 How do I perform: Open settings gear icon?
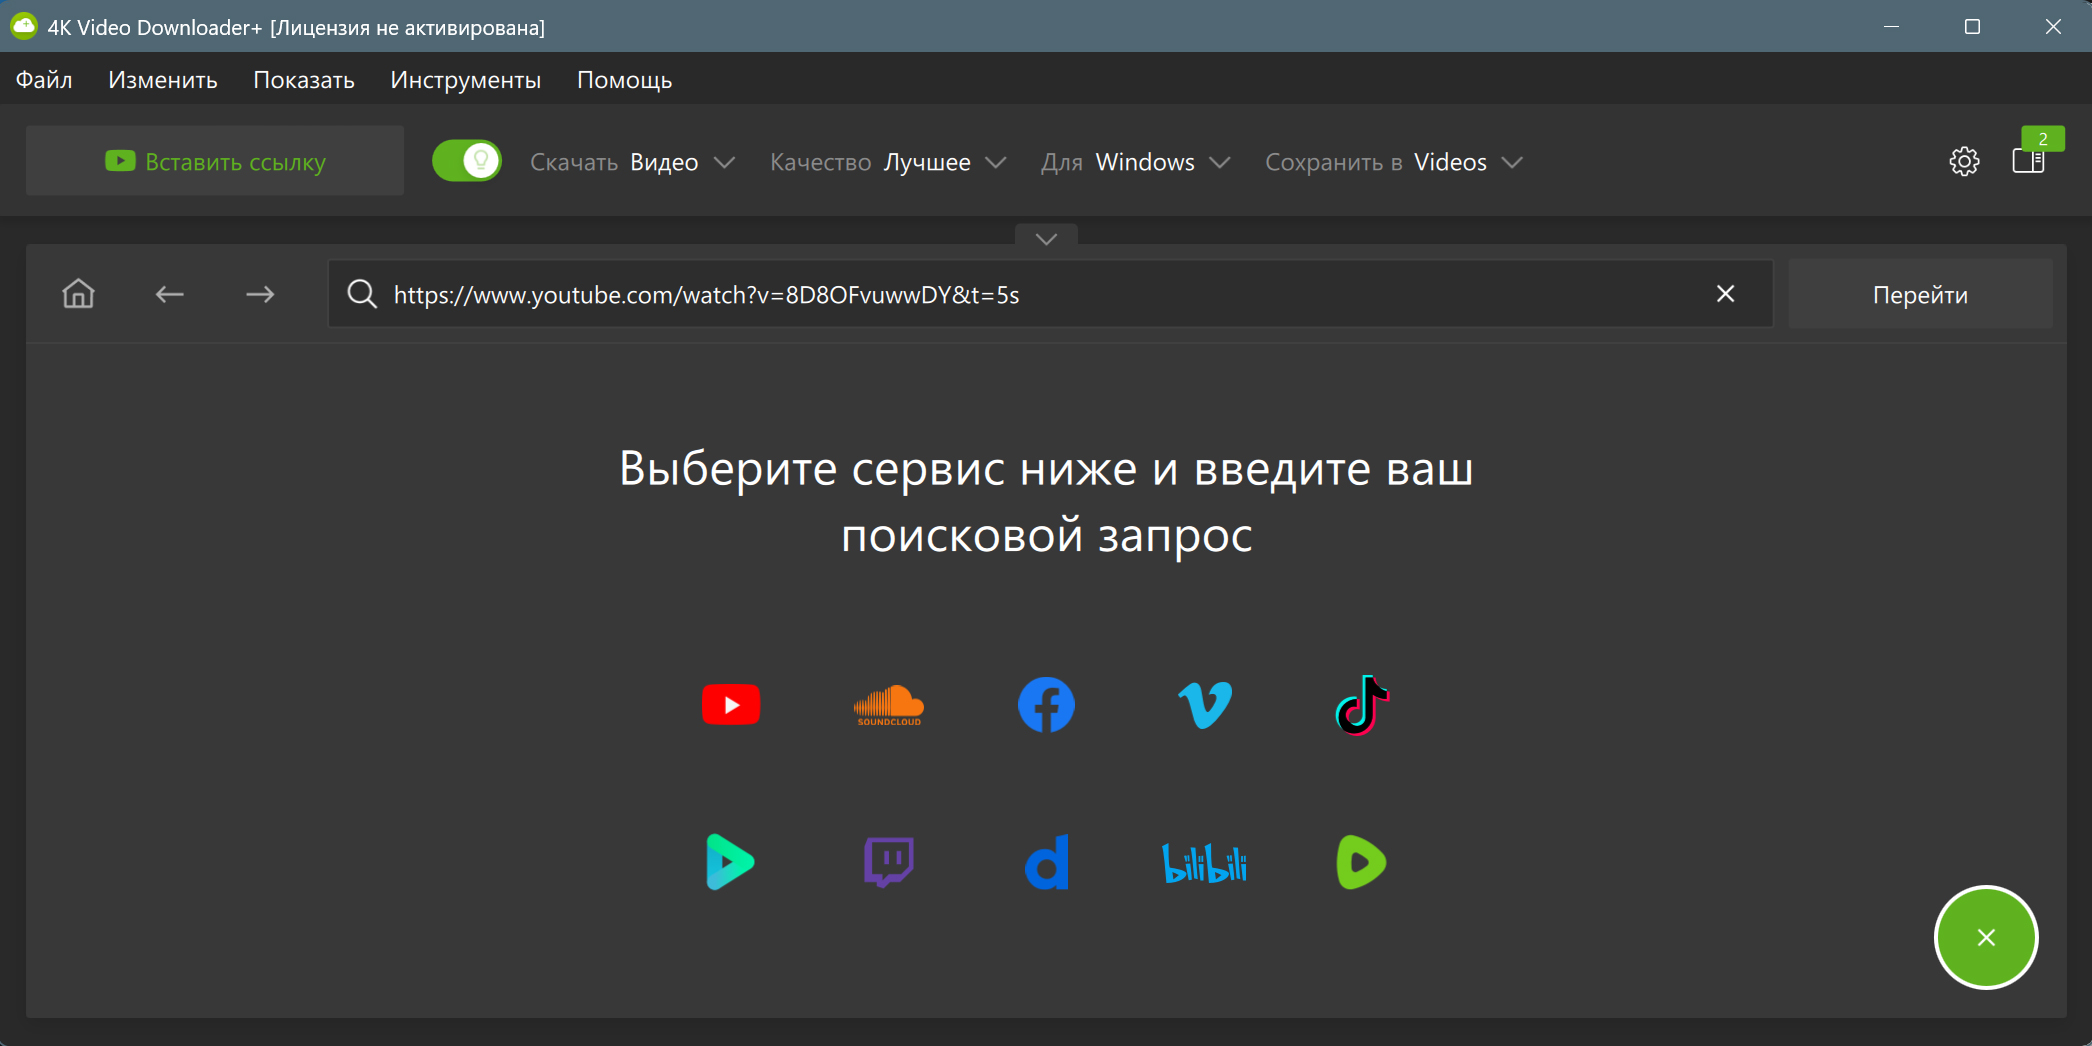(x=1964, y=161)
